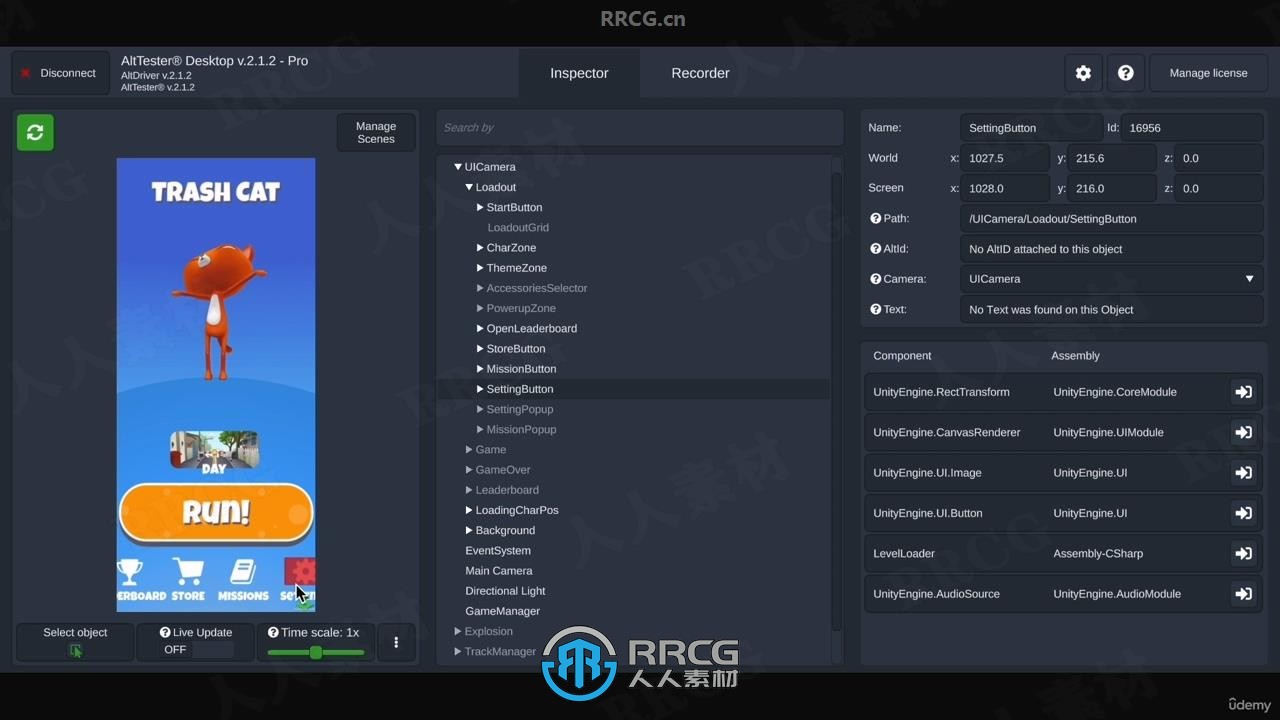The image size is (1280, 720).
Task: Open CanvasRenderer component details arrow icon
Action: [1243, 433]
